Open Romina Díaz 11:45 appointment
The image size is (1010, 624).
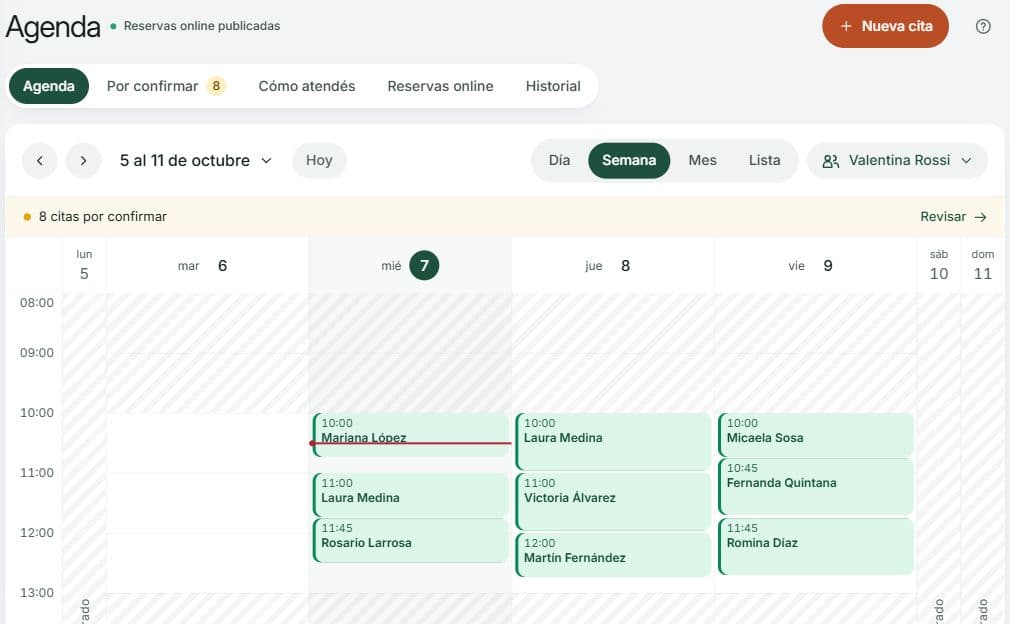[816, 546]
